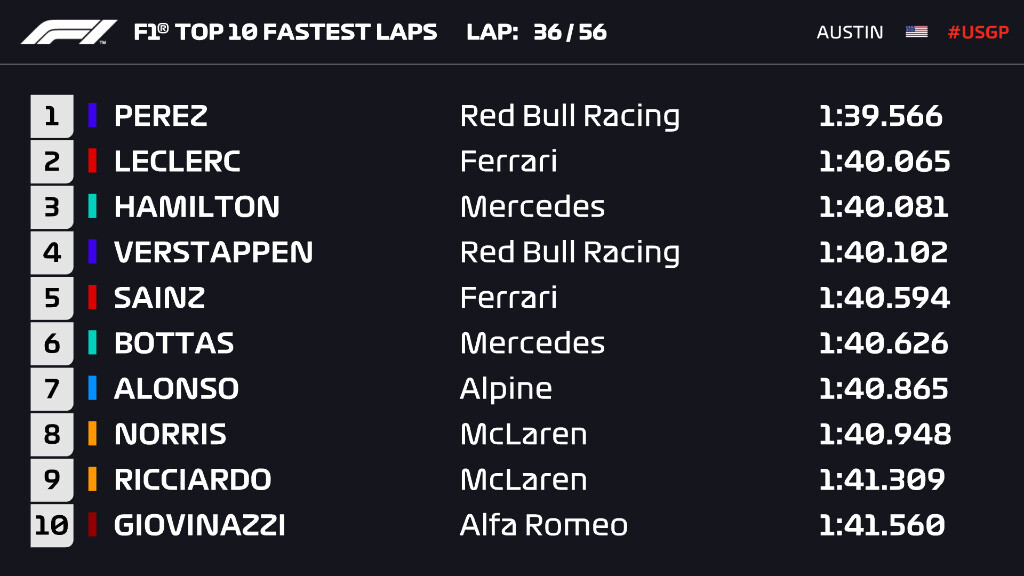The image size is (1024, 576).
Task: Click the Alpine team name
Action: point(506,389)
